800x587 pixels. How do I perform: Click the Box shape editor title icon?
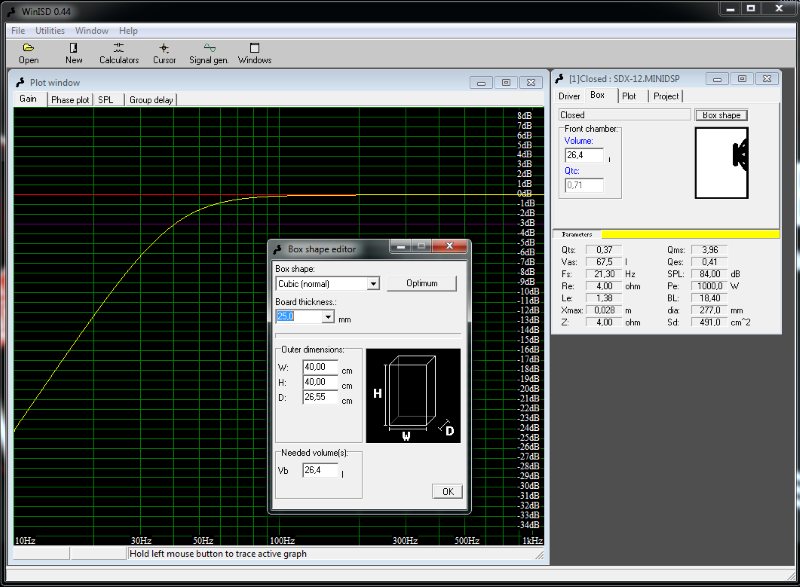(278, 249)
